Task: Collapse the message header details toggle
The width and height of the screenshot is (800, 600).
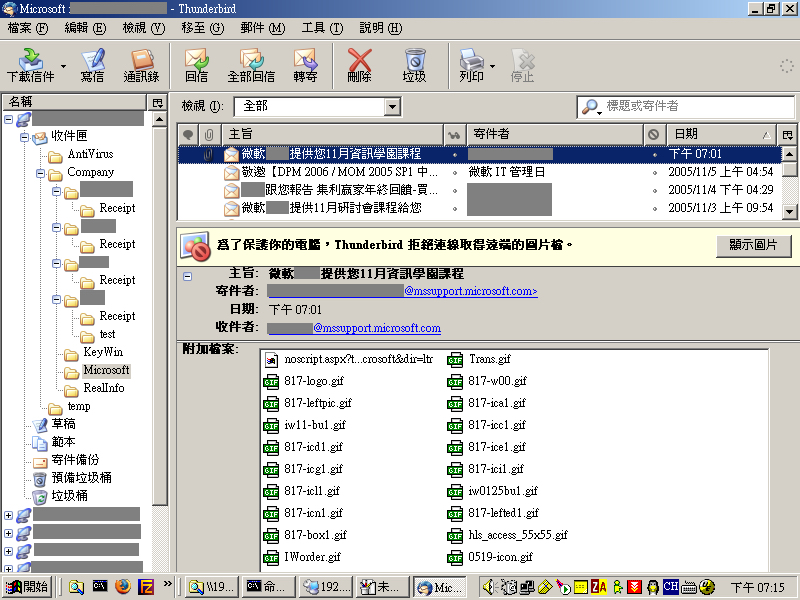Action: click(x=187, y=275)
